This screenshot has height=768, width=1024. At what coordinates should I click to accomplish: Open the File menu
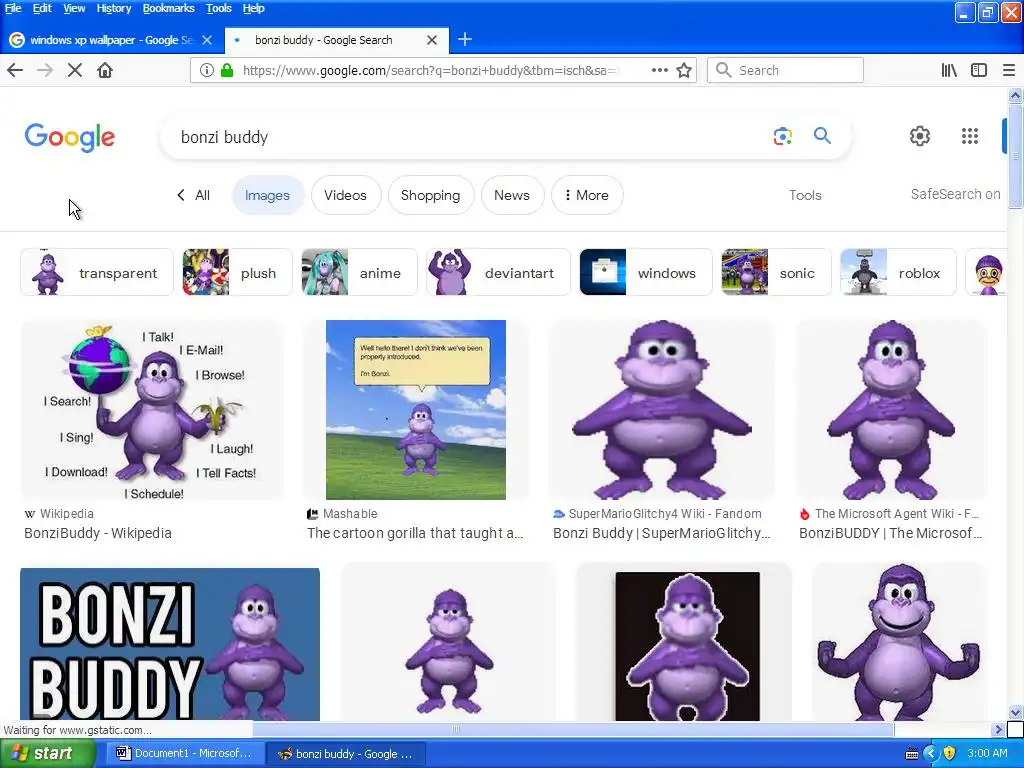(x=13, y=8)
